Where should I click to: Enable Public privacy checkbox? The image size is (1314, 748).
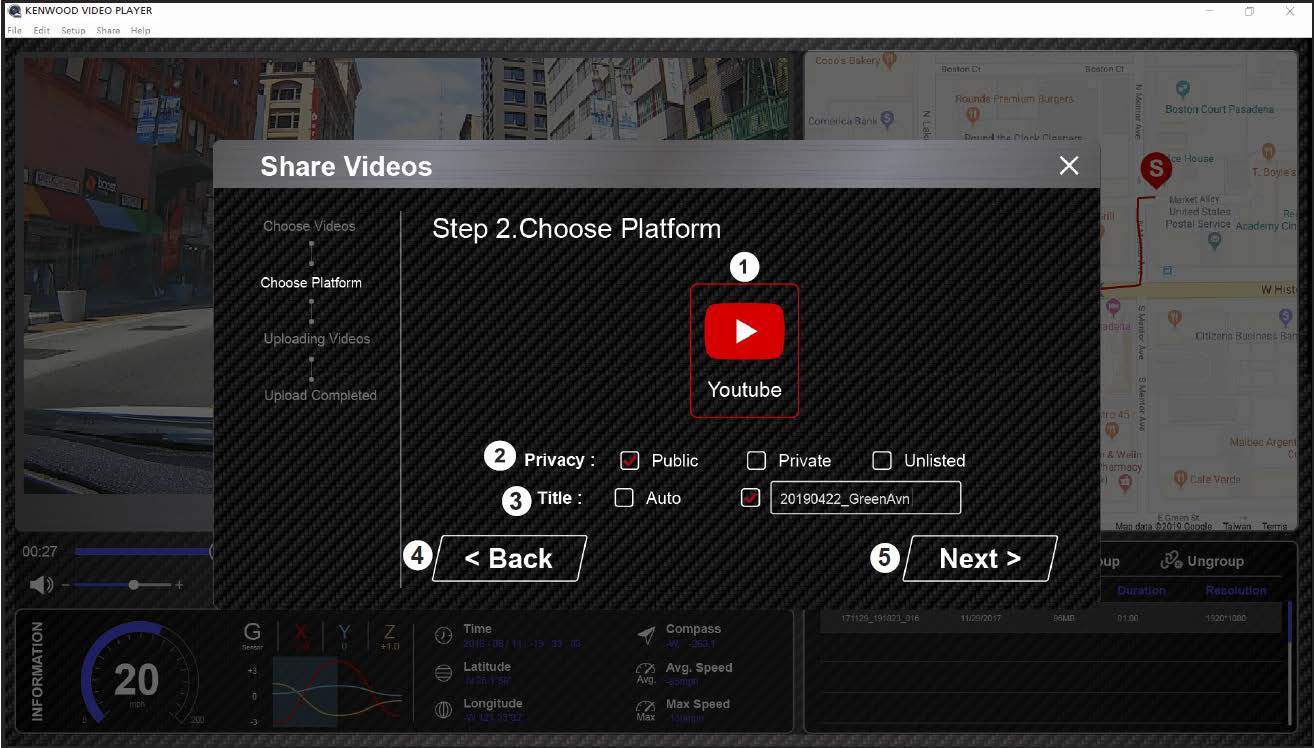coord(629,461)
